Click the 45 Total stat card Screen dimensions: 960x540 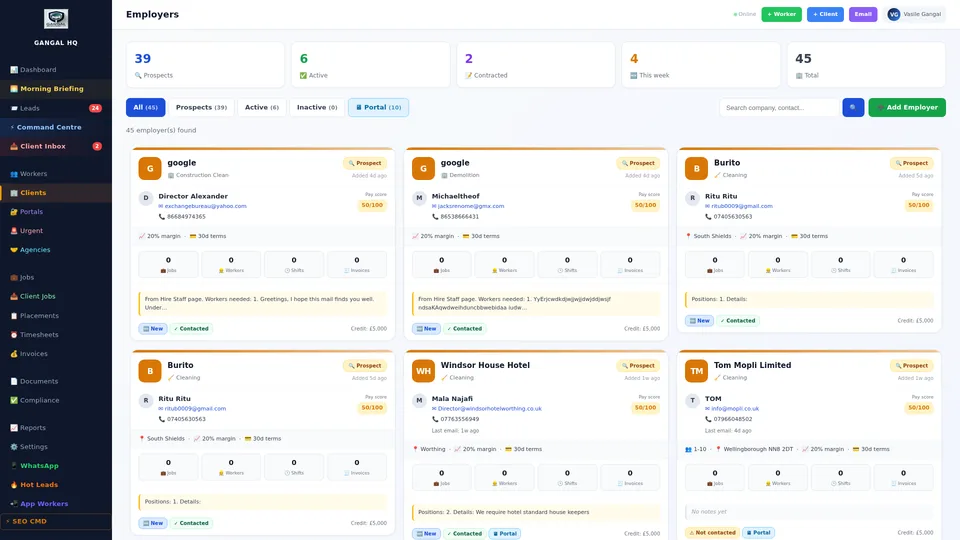point(866,65)
